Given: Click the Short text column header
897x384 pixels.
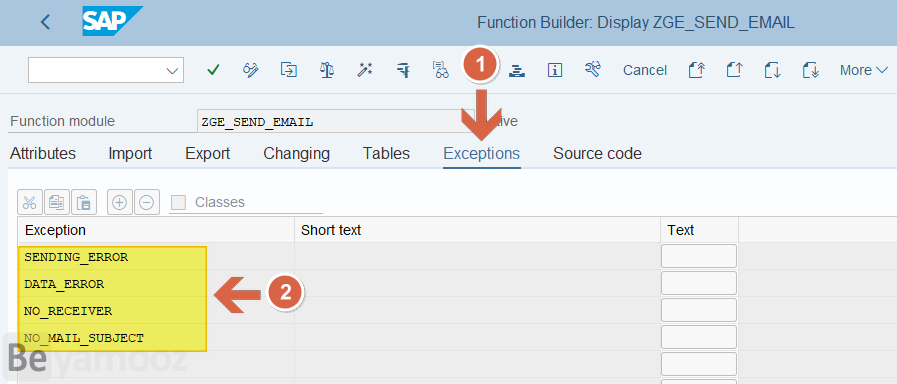Looking at the screenshot, I should (478, 230).
